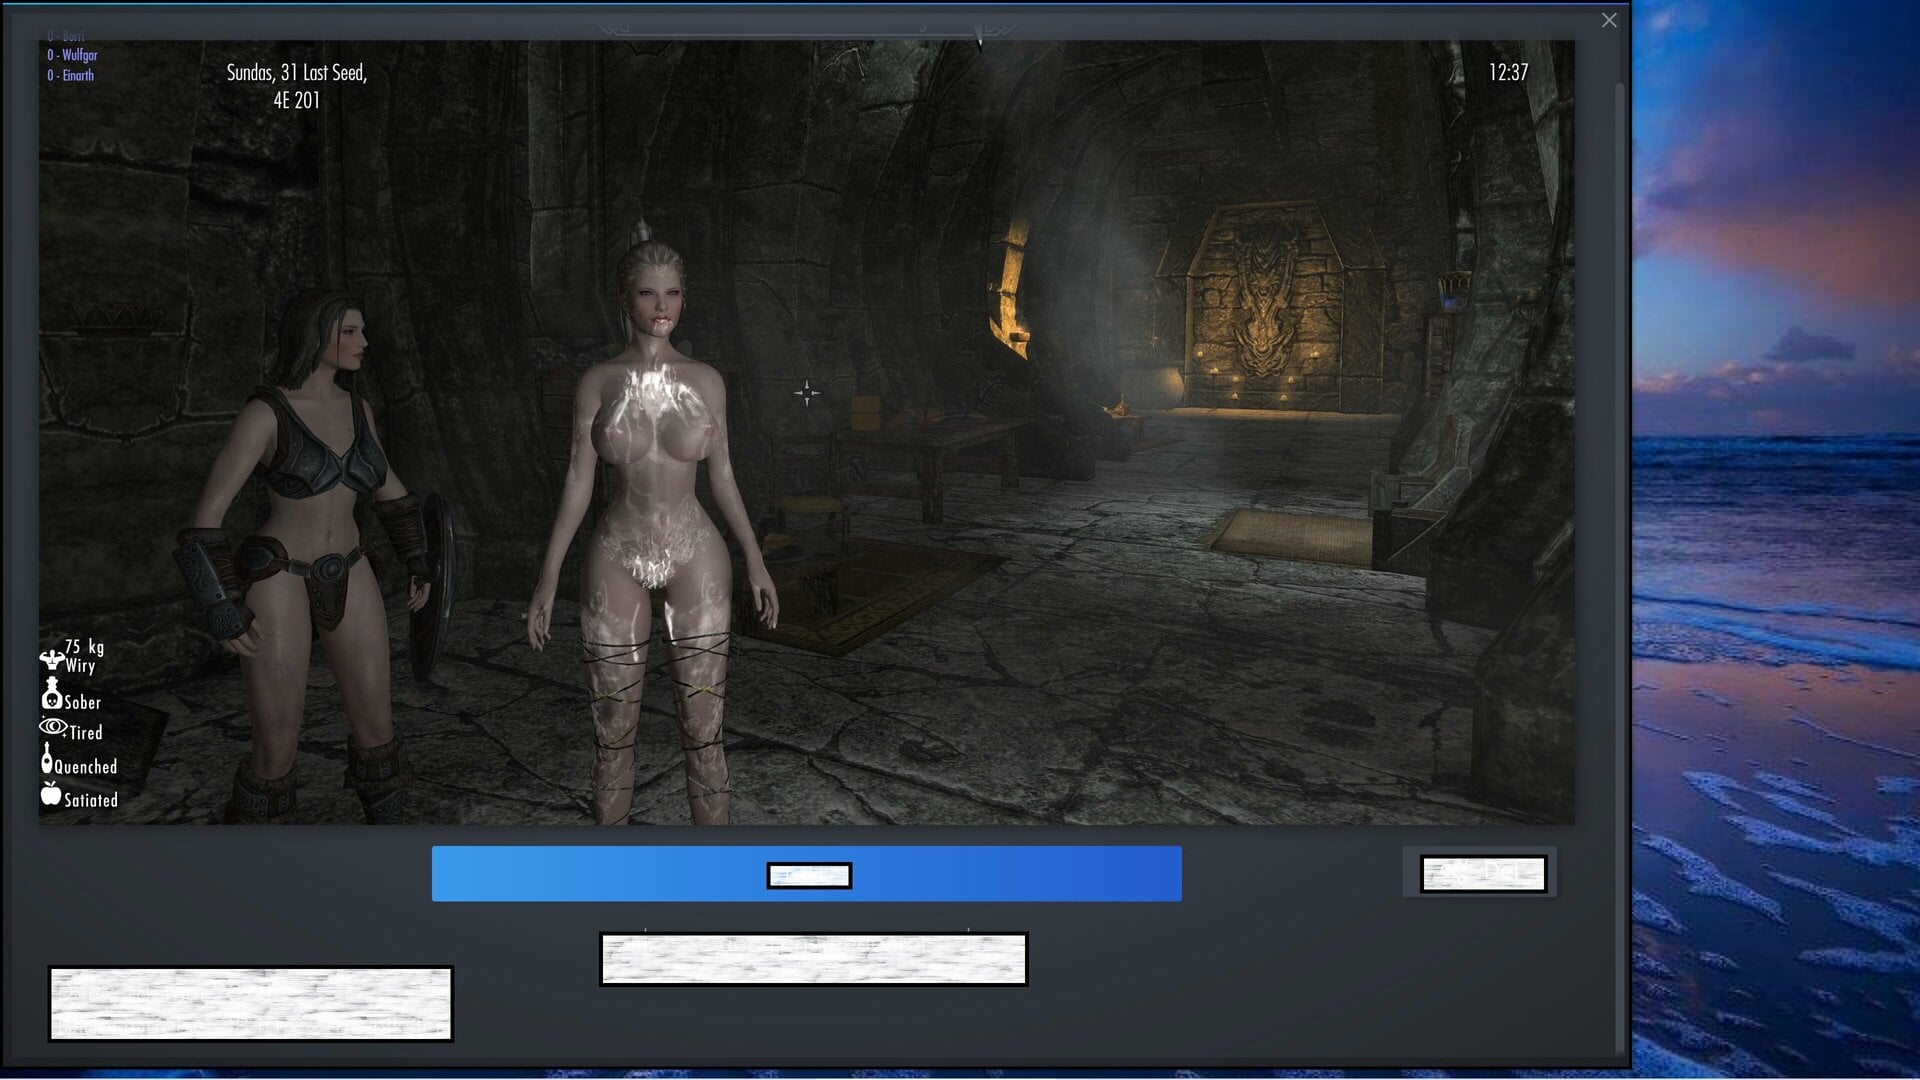Viewport: 1920px width, 1080px height.
Task: Click the year text "4E 201"
Action: 297,101
